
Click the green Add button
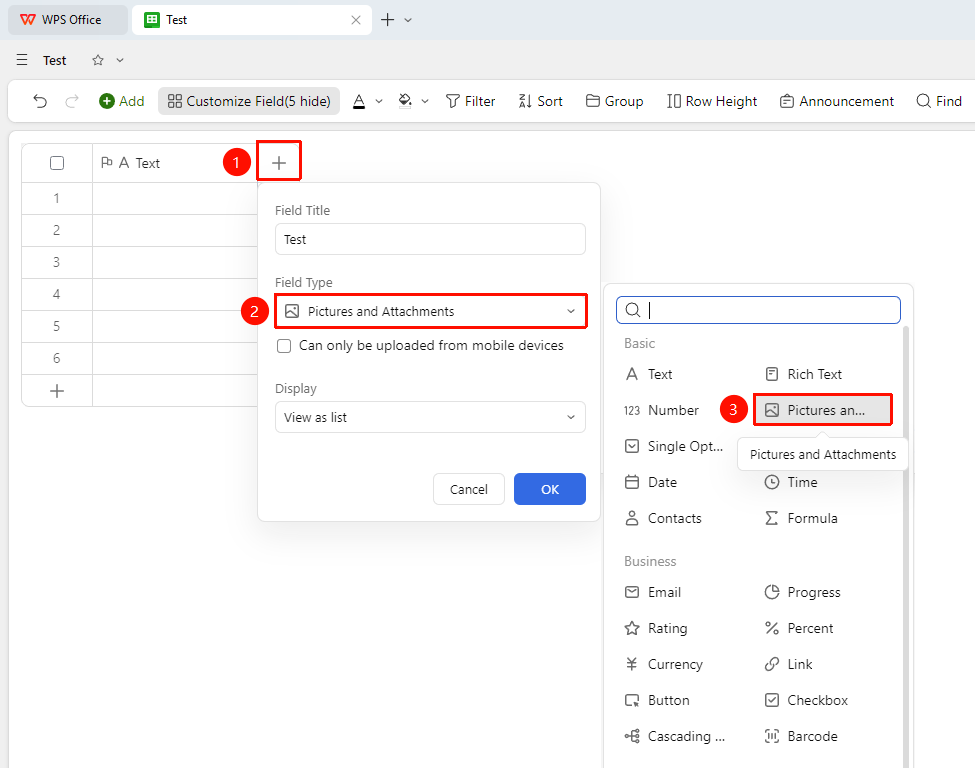pyautogui.click(x=122, y=101)
